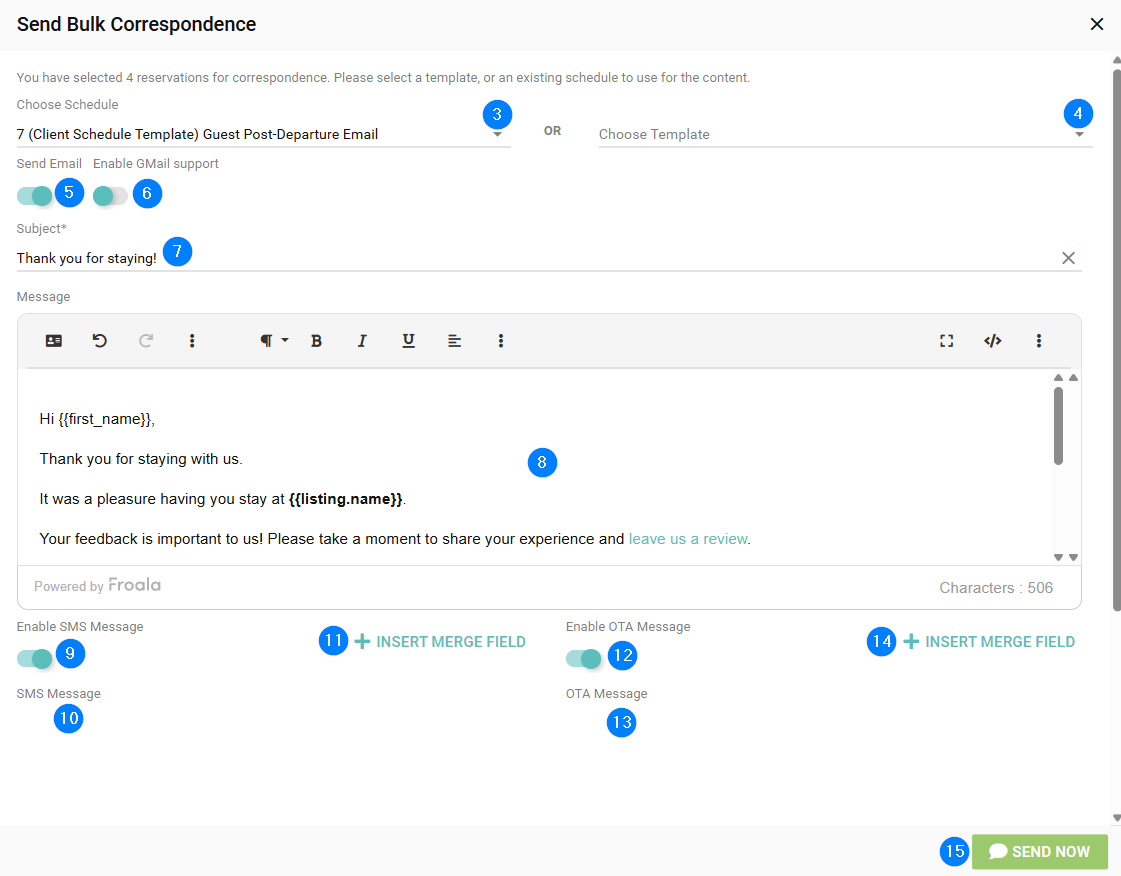Image resolution: width=1121 pixels, height=876 pixels.
Task: Follow the 'leave us a review' link
Action: 687,539
